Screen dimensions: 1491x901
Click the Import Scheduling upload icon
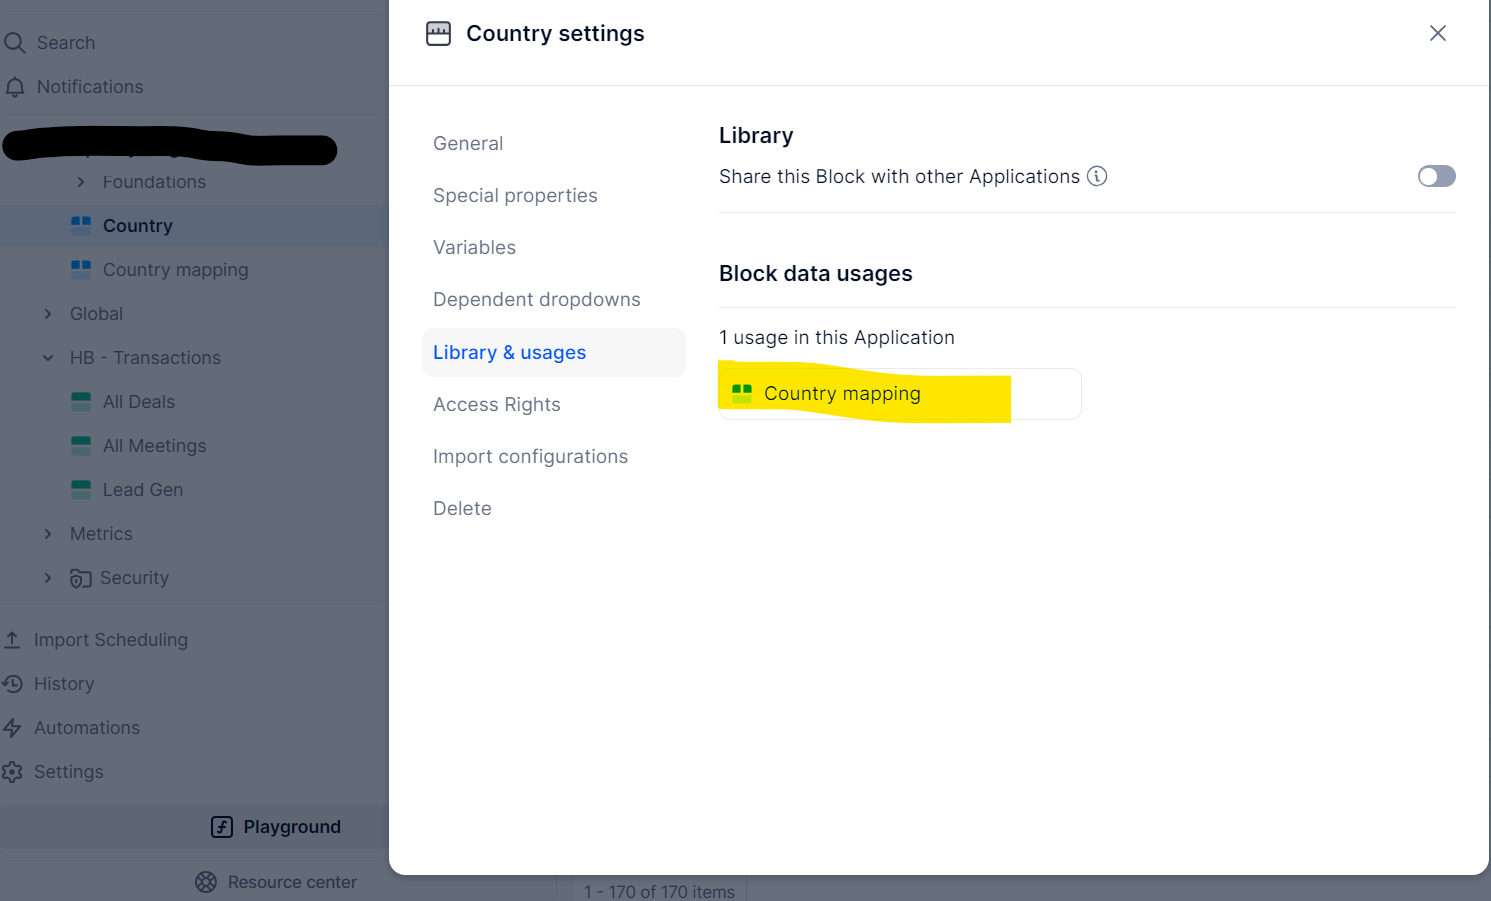(x=12, y=639)
